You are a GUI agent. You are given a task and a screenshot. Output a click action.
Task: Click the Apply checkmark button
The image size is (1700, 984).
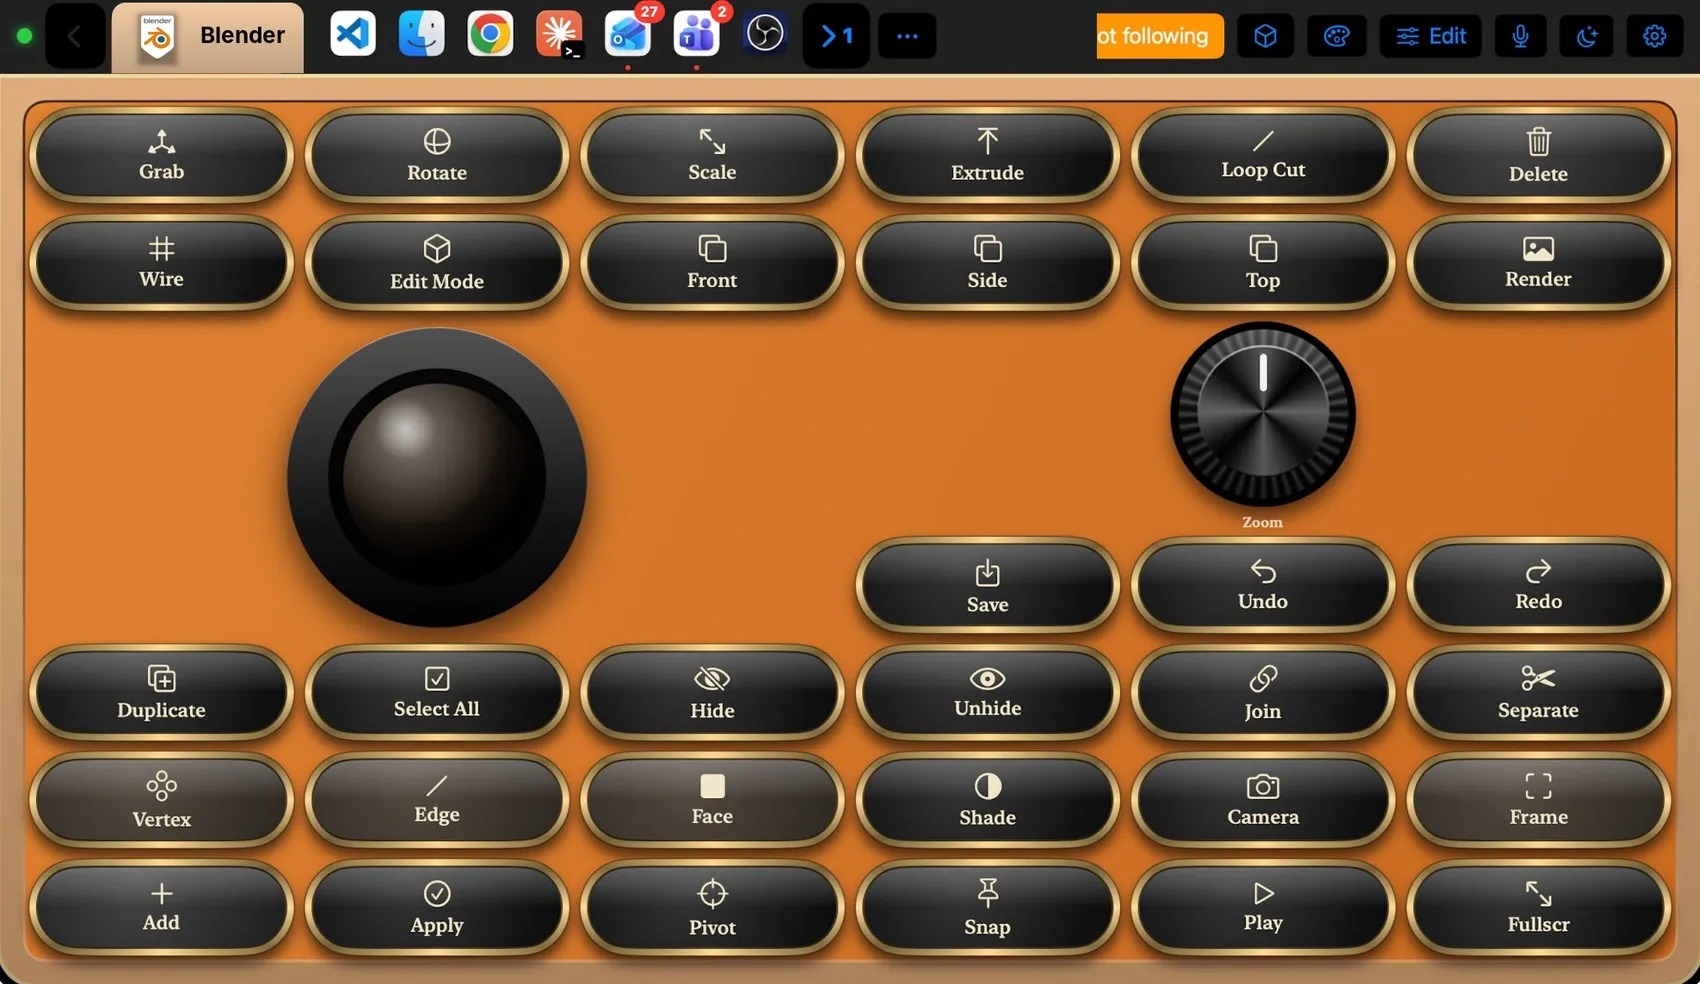point(437,908)
